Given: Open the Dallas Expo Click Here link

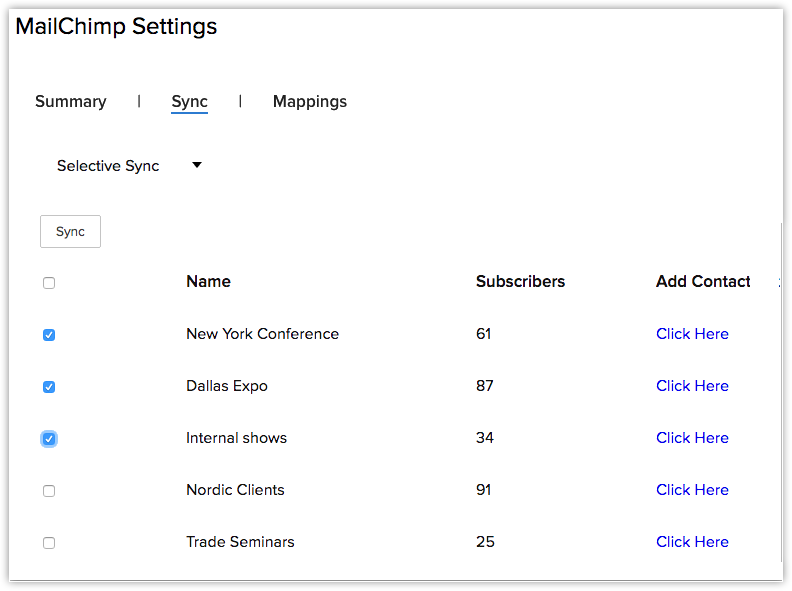Looking at the screenshot, I should point(692,386).
